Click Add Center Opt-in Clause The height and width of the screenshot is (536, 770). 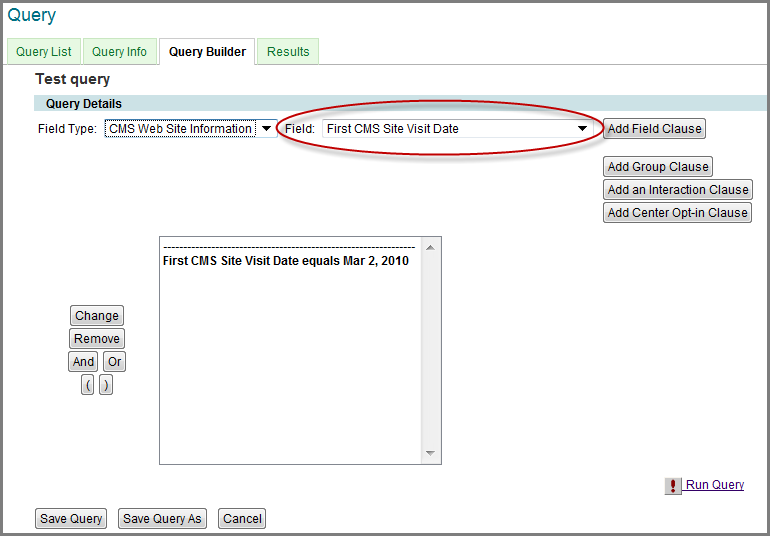[x=677, y=213]
